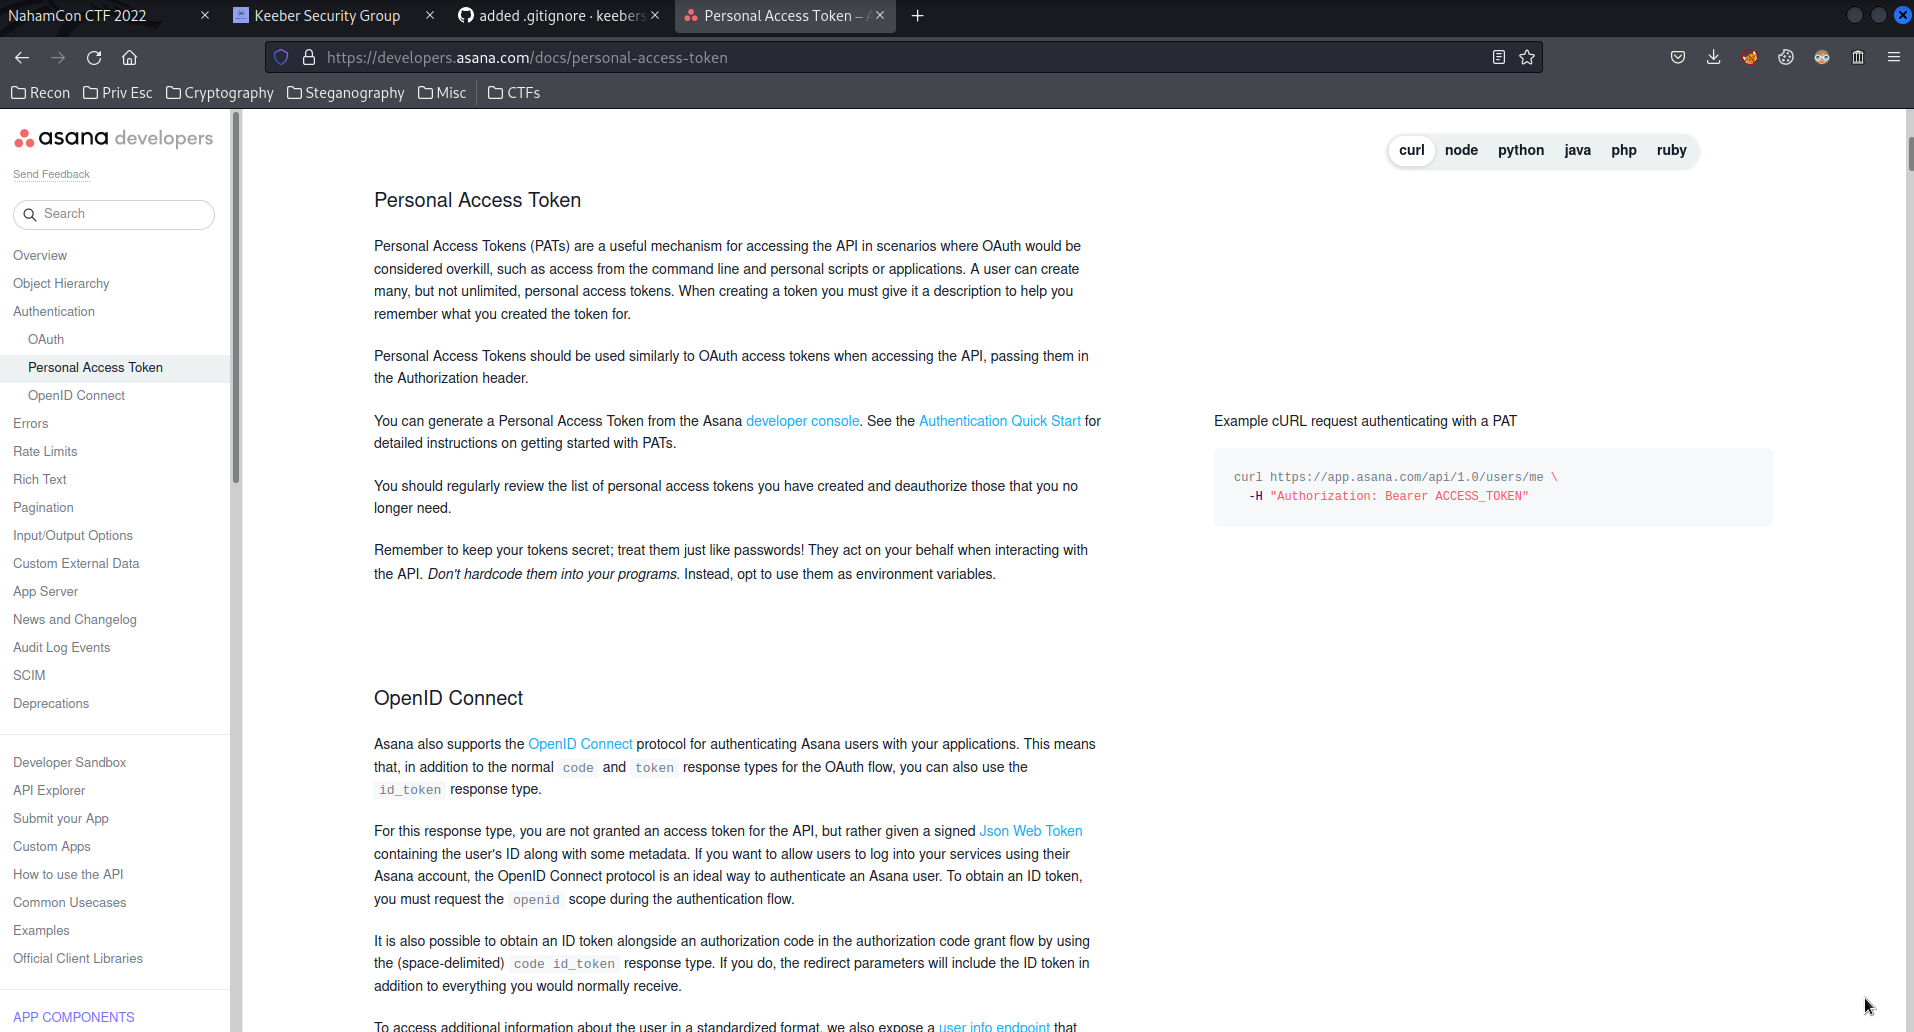The image size is (1914, 1032).
Task: Open the developer console link
Action: tap(802, 421)
